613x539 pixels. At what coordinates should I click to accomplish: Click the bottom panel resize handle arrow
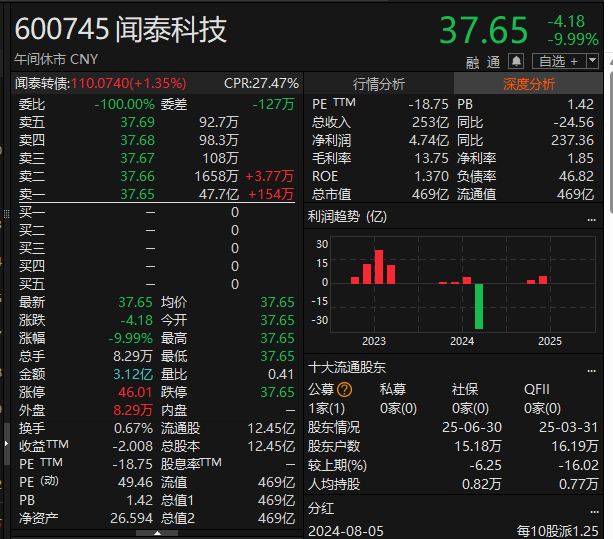(157, 533)
